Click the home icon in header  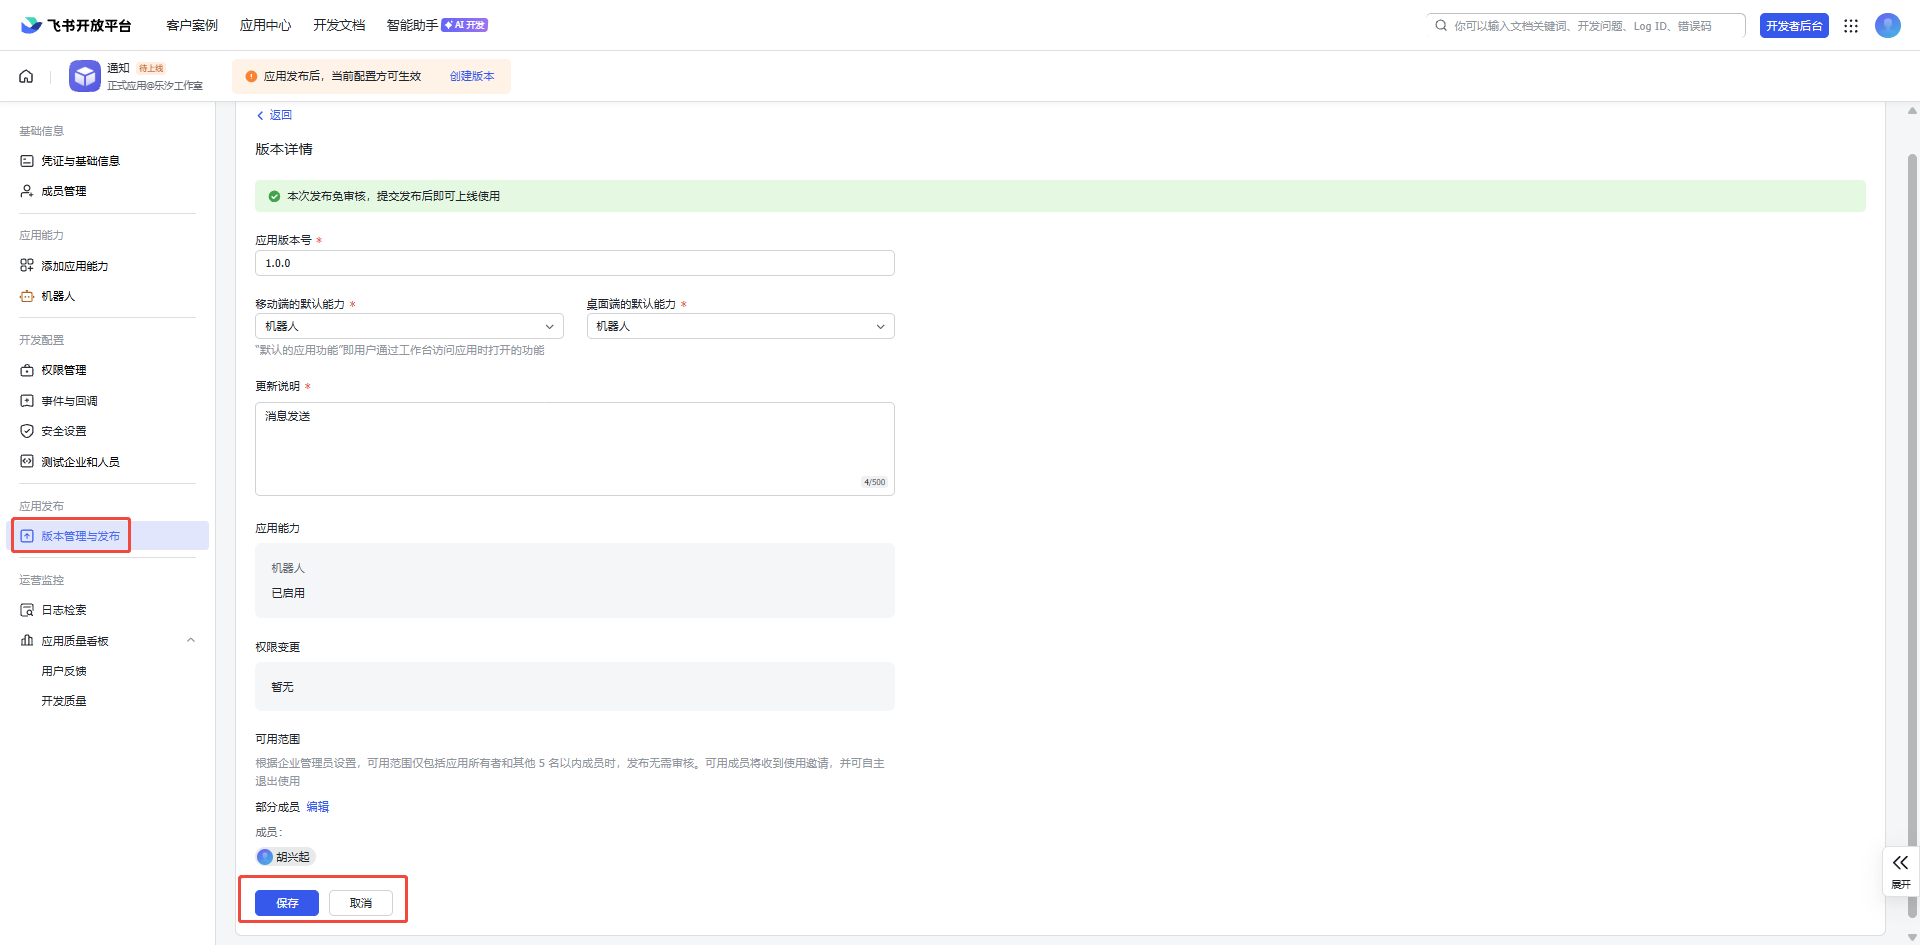click(26, 76)
